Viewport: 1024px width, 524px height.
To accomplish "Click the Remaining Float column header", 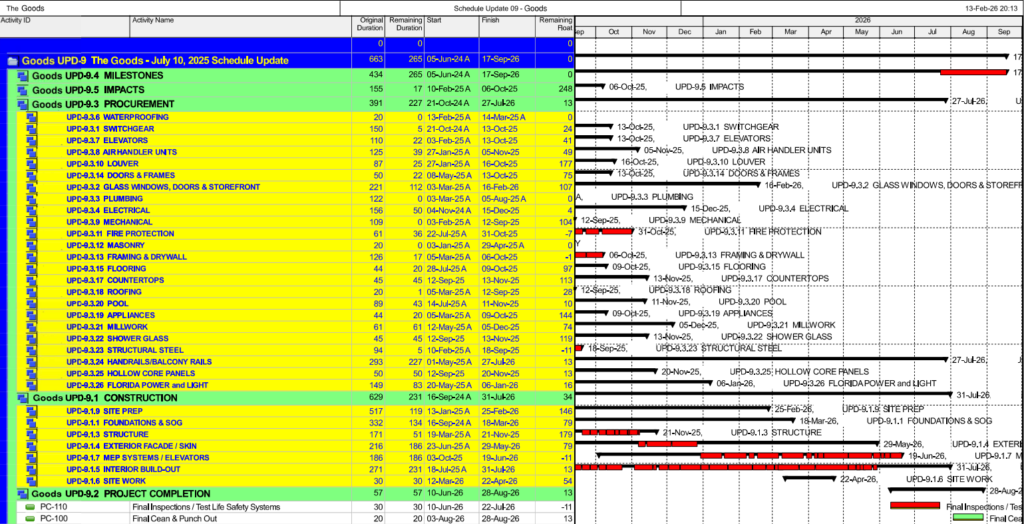I will (555, 24).
